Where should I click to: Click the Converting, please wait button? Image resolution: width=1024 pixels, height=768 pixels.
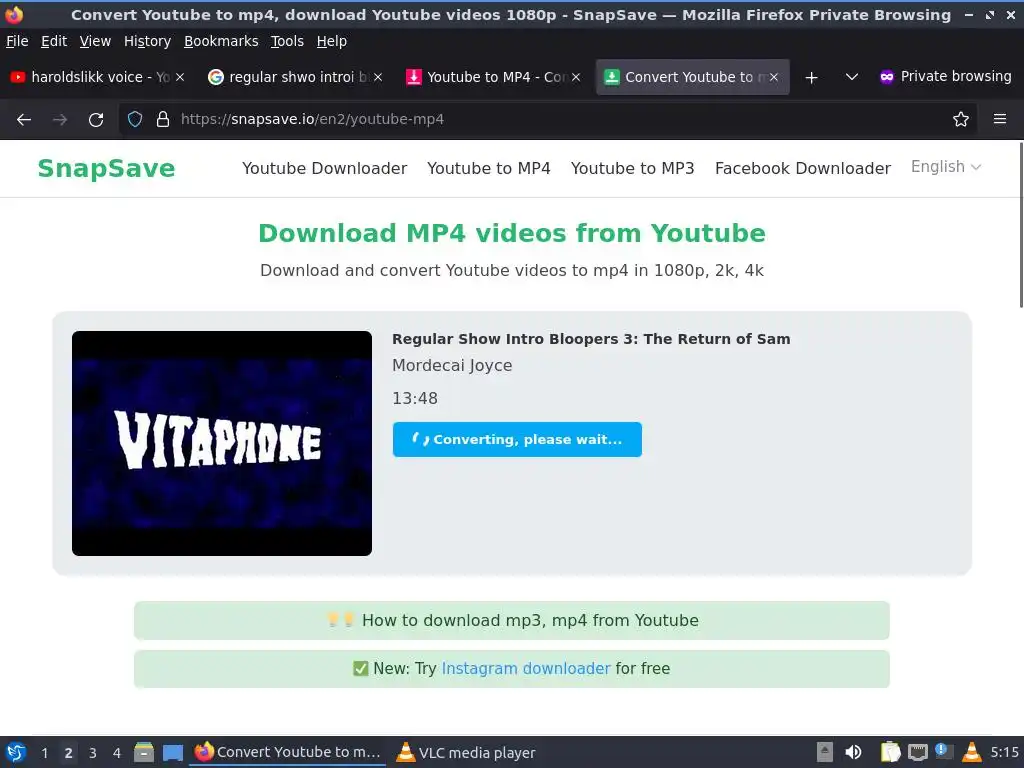click(517, 440)
